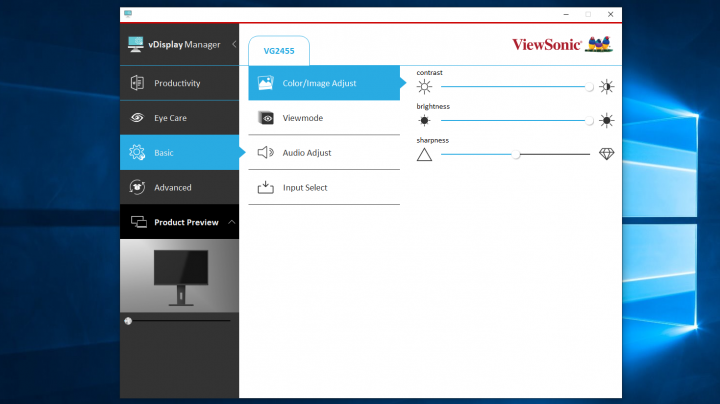The height and width of the screenshot is (404, 720).
Task: Click the Product Preview monitors icon
Action: 139,222
